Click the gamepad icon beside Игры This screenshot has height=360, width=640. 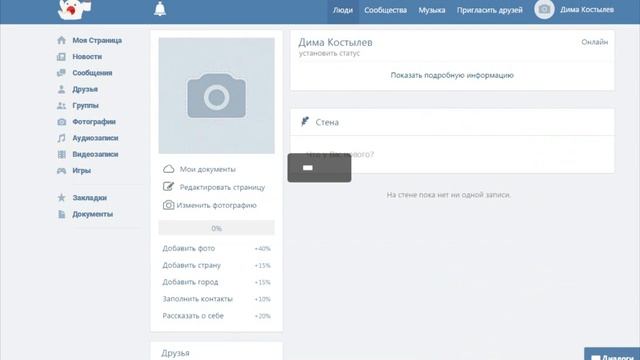pyautogui.click(x=61, y=171)
